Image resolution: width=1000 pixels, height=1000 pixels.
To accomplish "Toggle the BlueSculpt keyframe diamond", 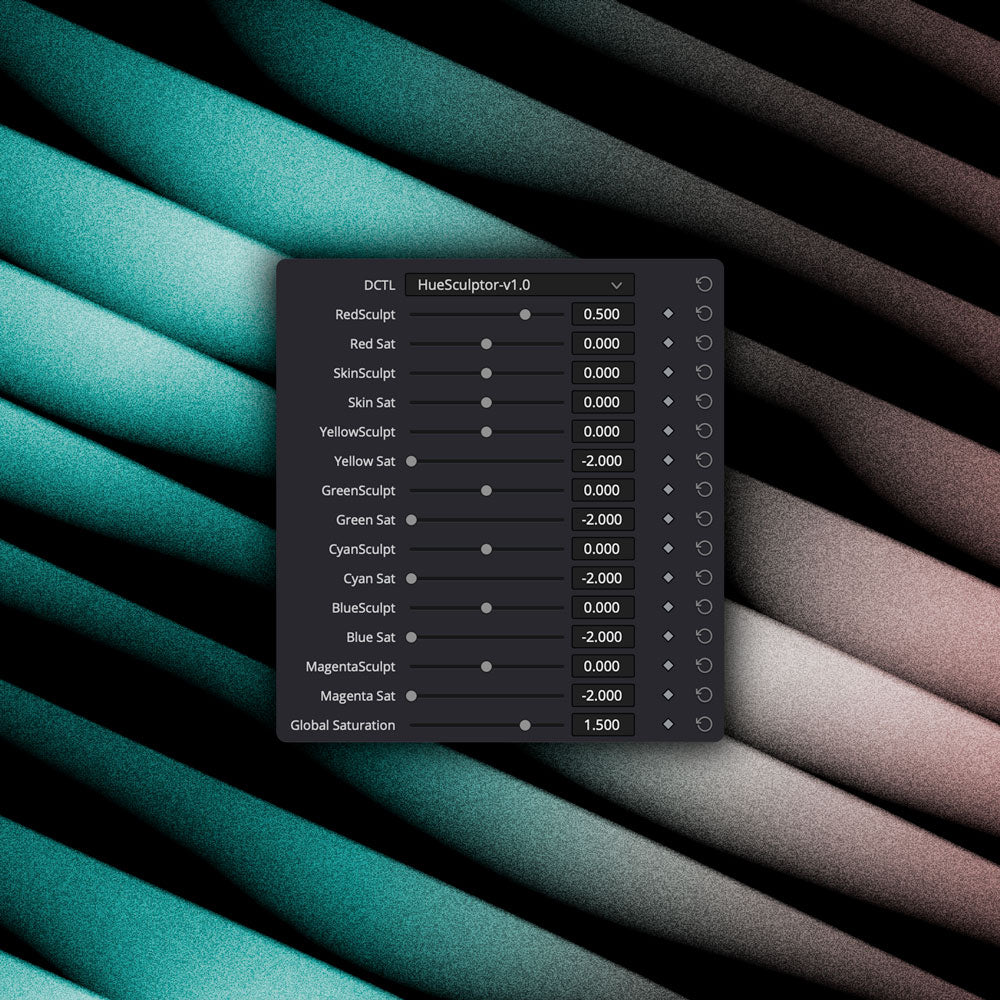I will click(x=668, y=607).
